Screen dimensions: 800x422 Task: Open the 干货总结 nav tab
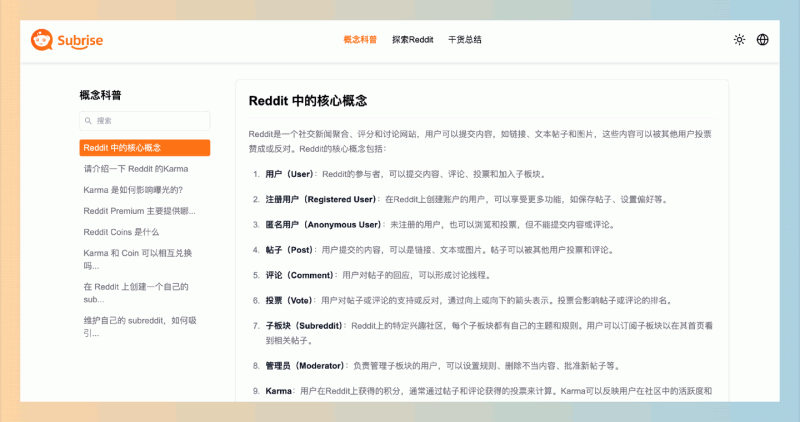pos(464,39)
